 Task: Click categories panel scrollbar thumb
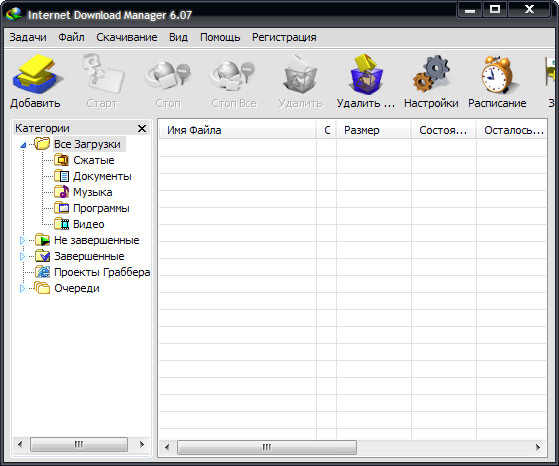[79, 445]
